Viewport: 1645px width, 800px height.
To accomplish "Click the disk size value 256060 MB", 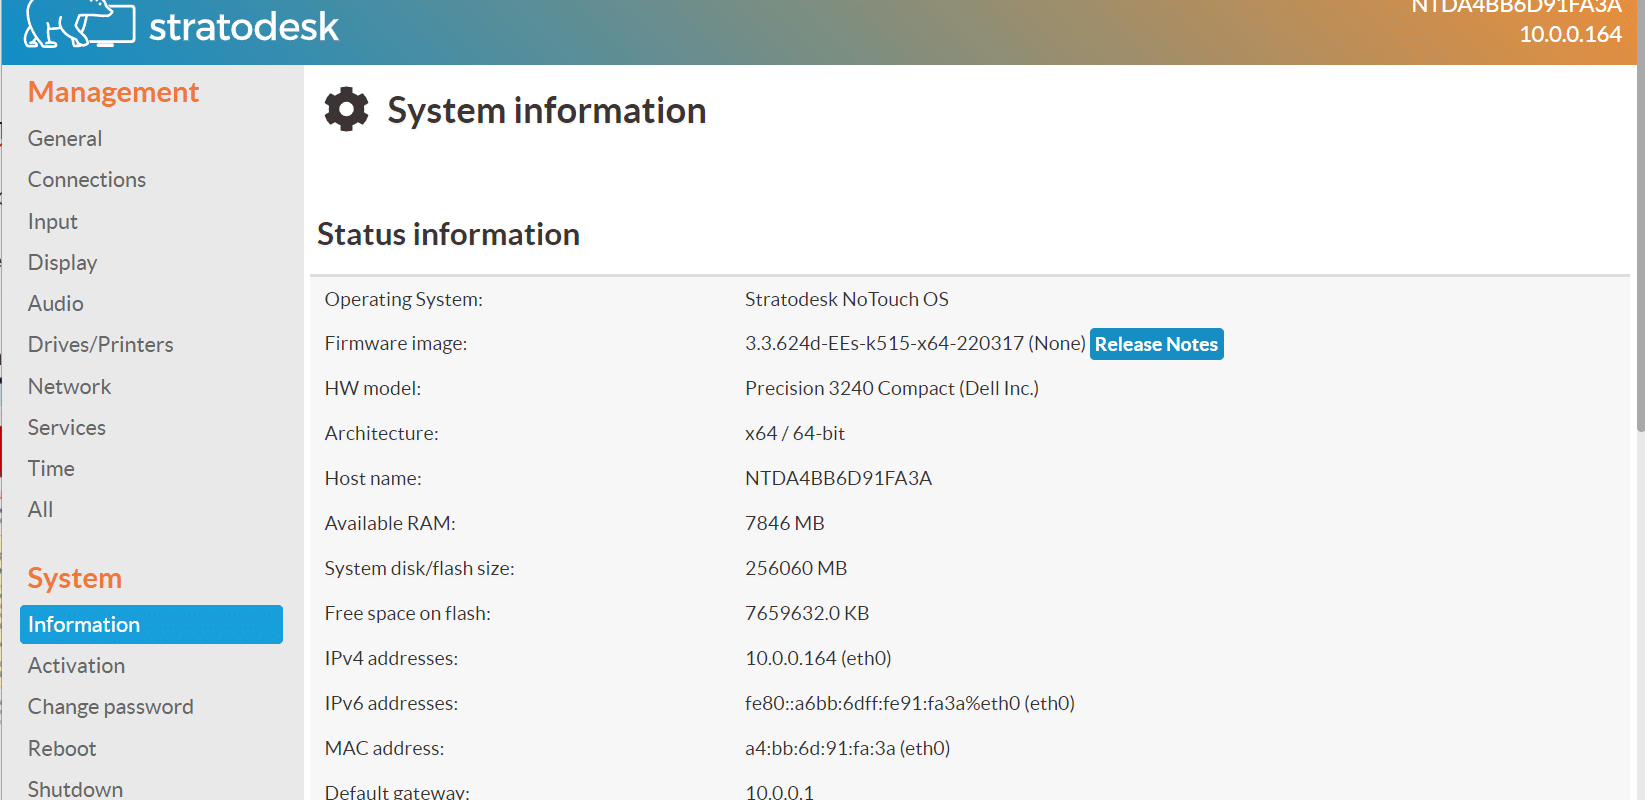I will tap(796, 568).
